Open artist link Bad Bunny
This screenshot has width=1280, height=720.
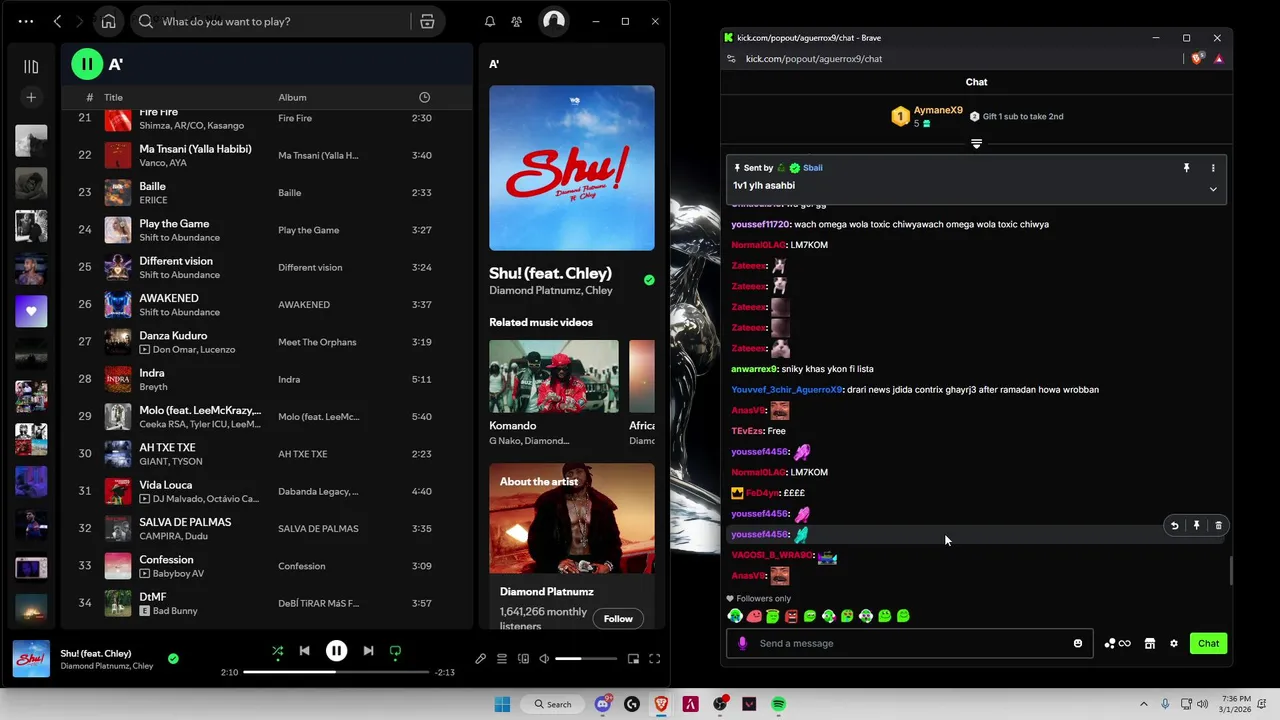coord(175,611)
